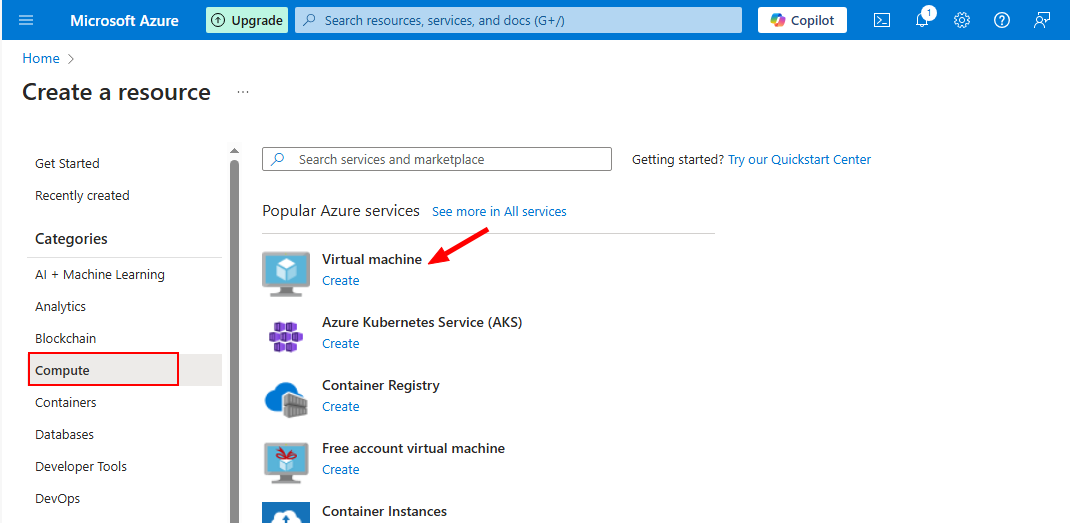Open the notifications bell icon

click(922, 20)
